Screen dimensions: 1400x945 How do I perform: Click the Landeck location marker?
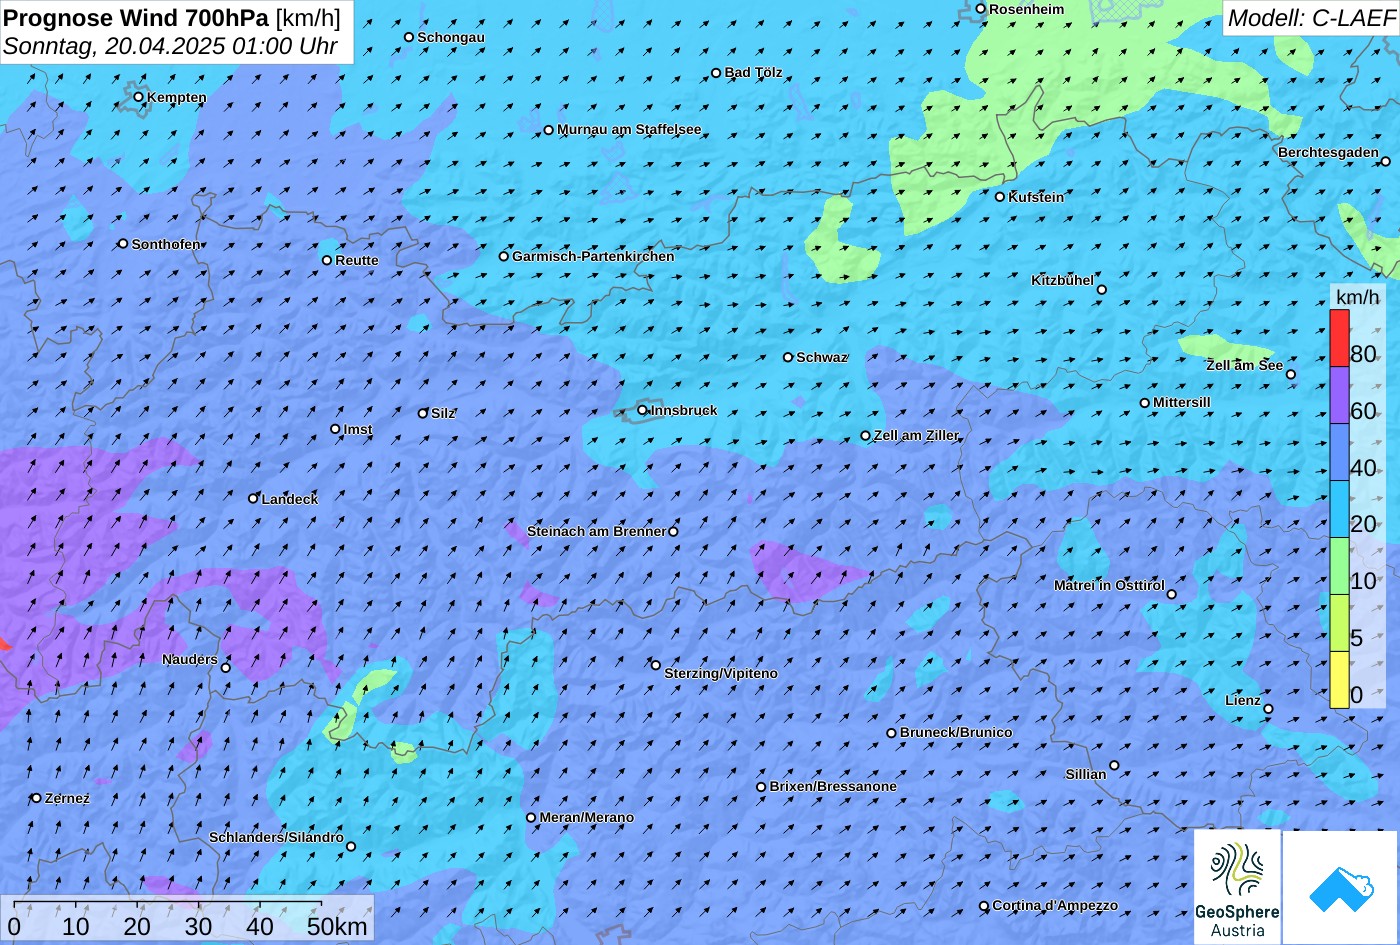tap(253, 498)
